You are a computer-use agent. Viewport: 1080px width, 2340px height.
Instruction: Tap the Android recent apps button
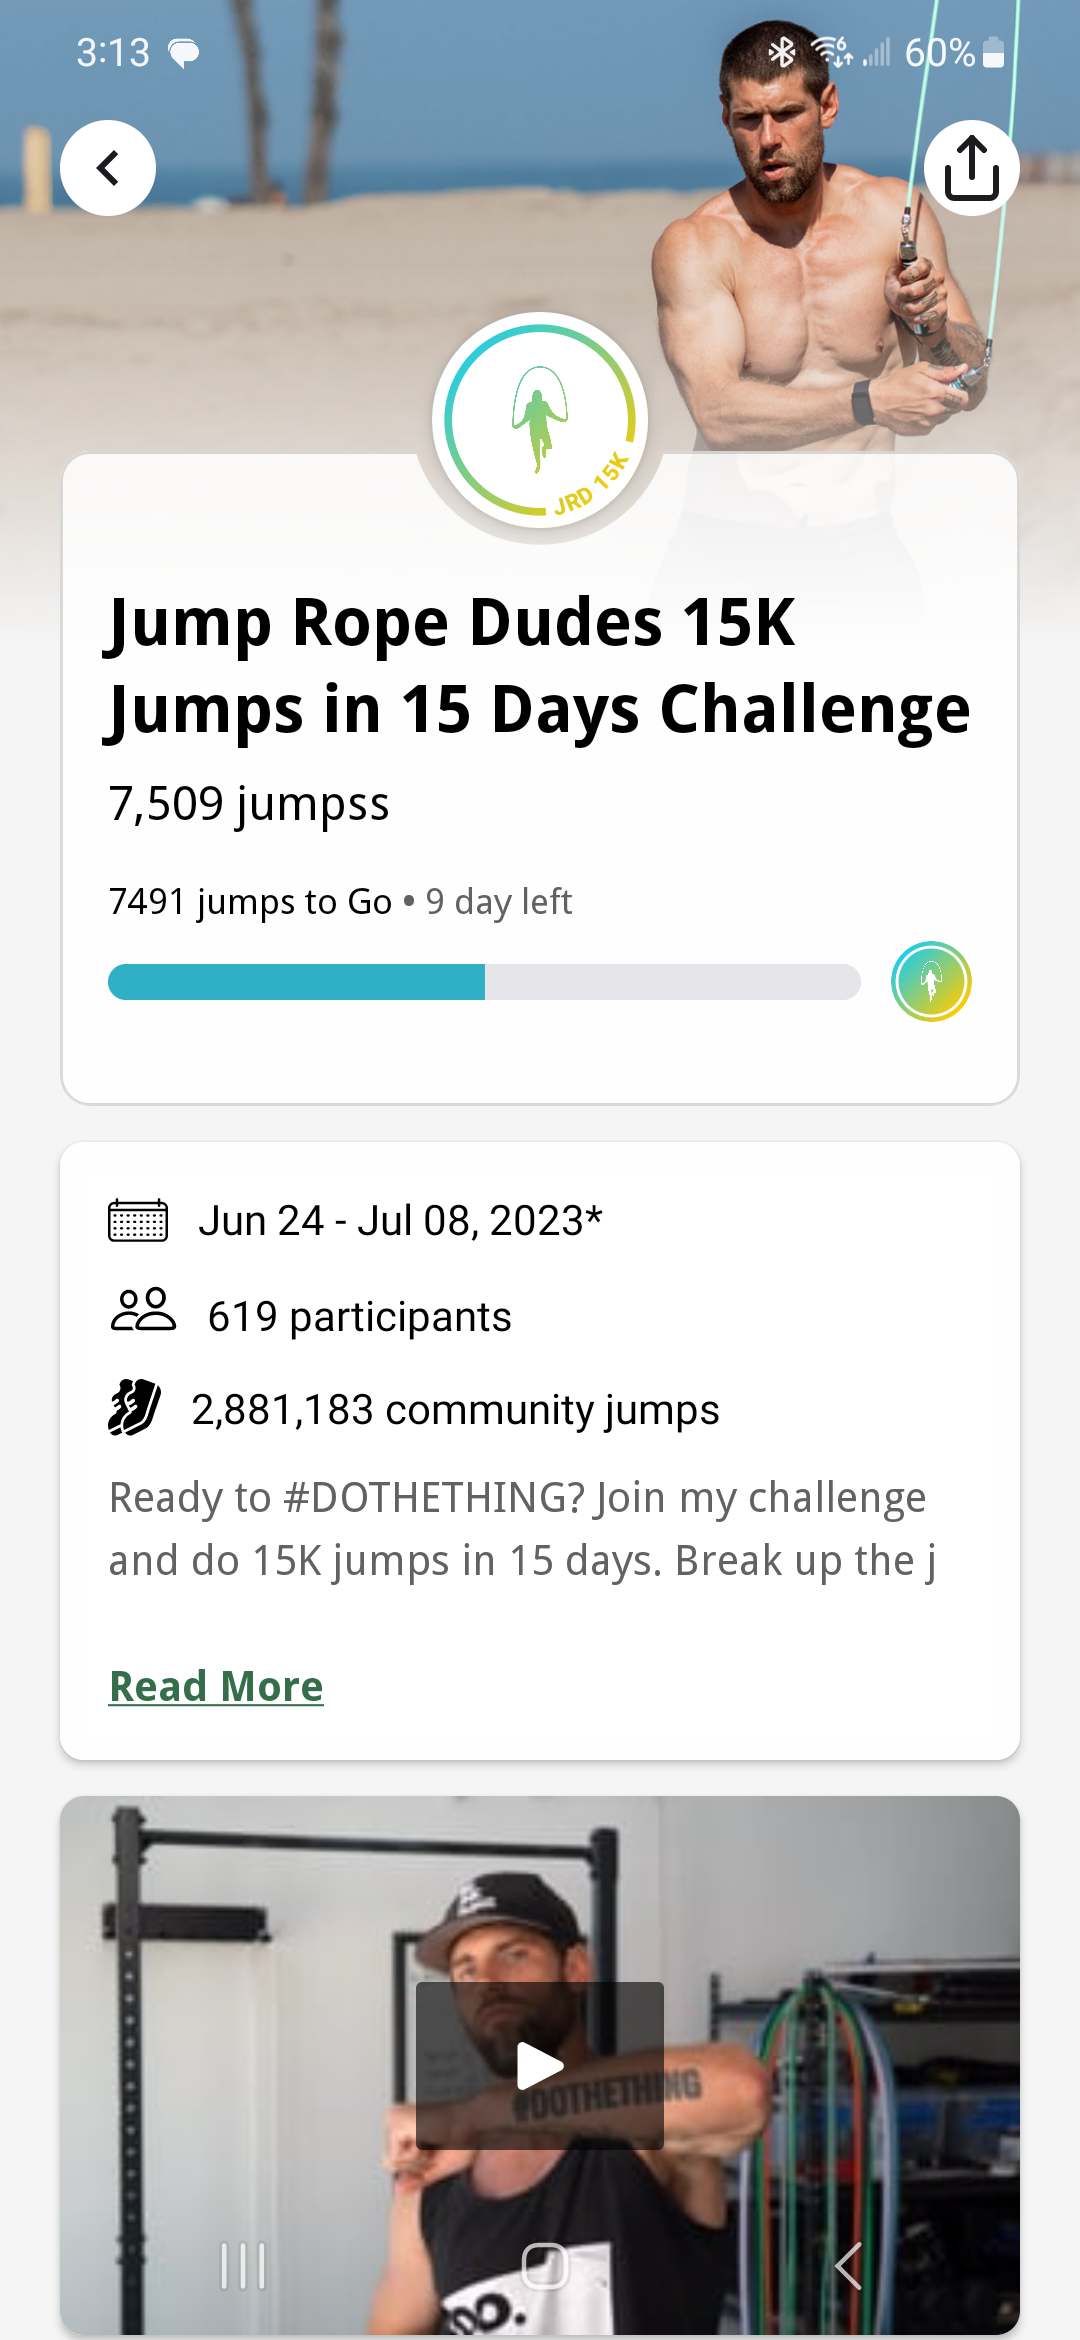coord(243,2265)
